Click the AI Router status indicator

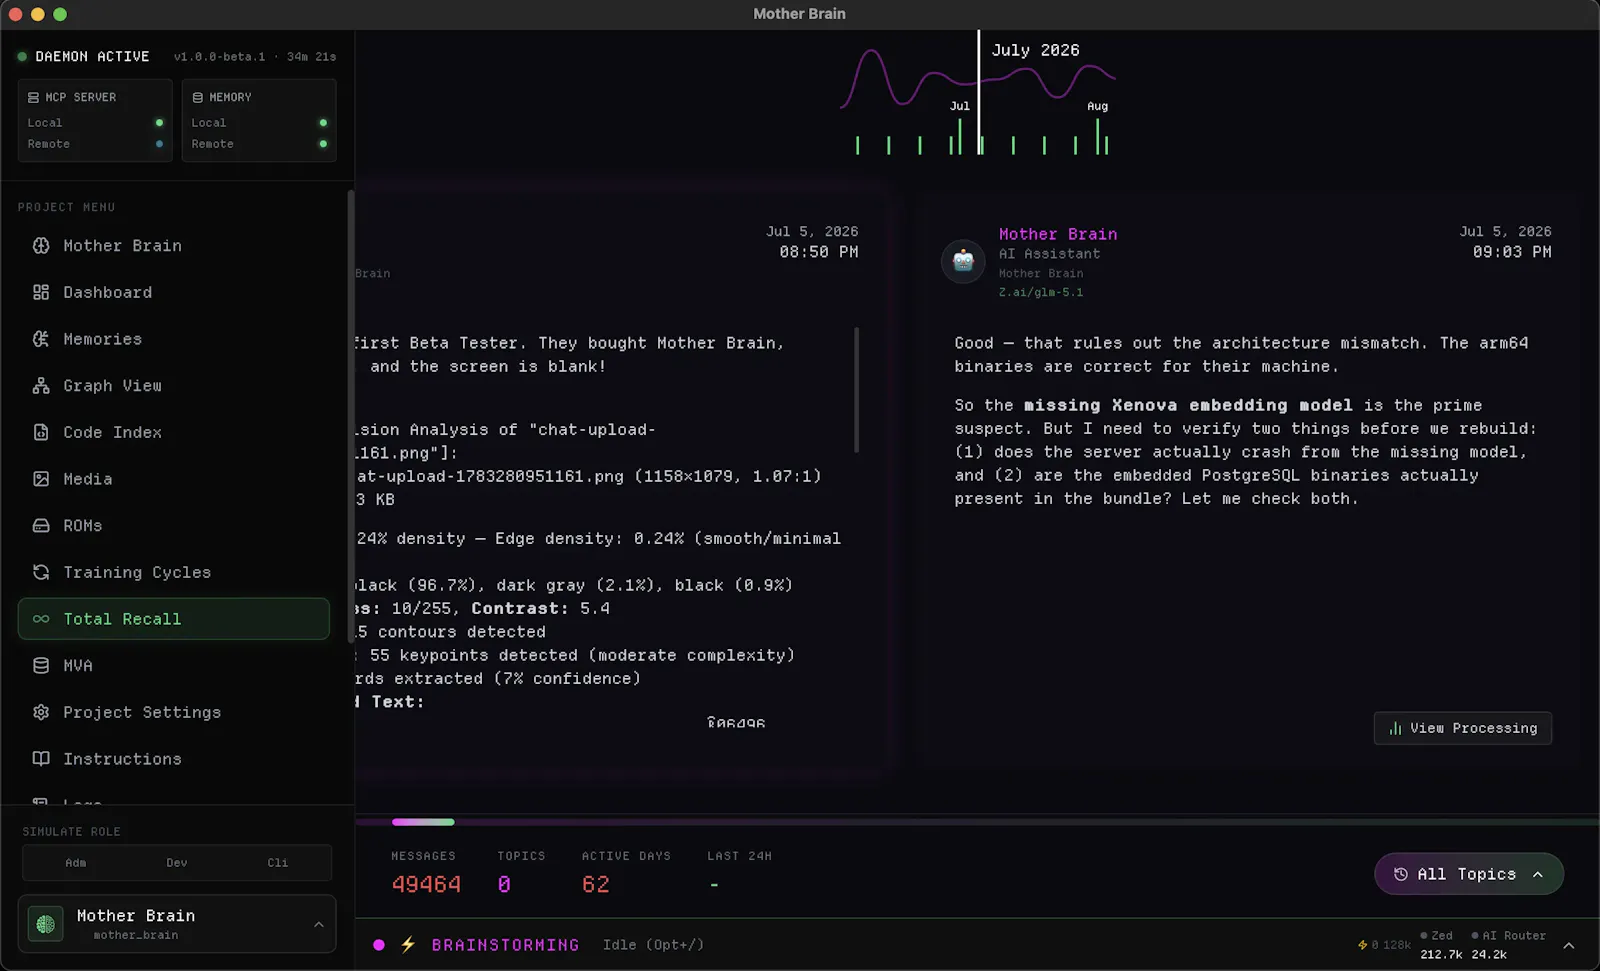[1509, 936]
